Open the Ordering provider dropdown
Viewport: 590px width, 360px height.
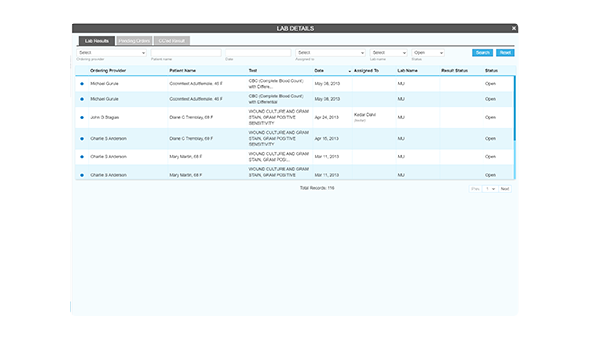point(111,53)
